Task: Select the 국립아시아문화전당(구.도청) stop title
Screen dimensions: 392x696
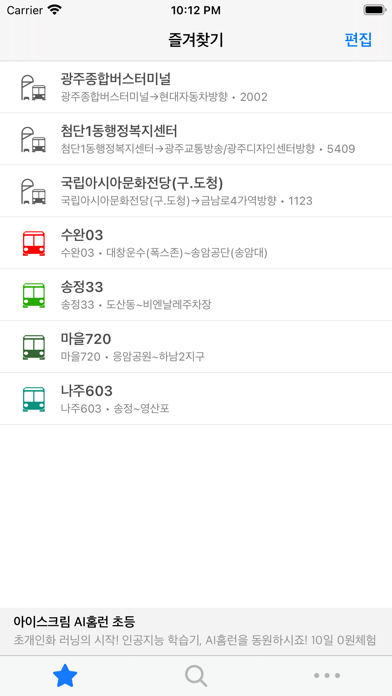Action: [x=142, y=183]
